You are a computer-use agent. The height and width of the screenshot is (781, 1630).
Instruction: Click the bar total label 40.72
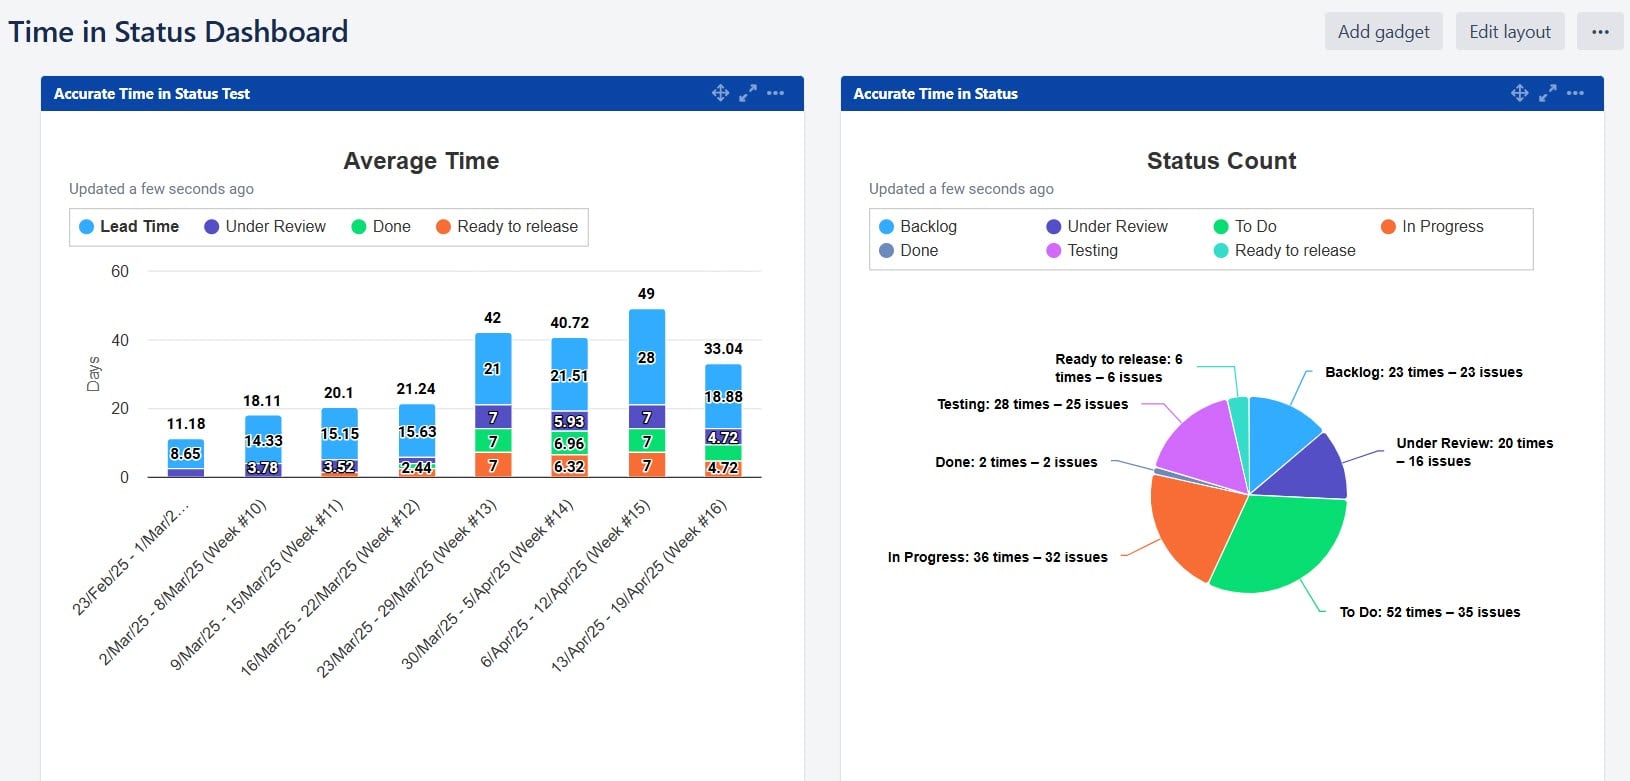coord(569,323)
